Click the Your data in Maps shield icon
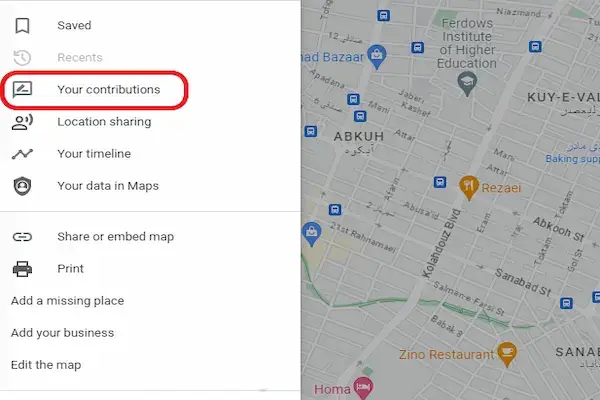The width and height of the screenshot is (600, 400). click(x=22, y=186)
